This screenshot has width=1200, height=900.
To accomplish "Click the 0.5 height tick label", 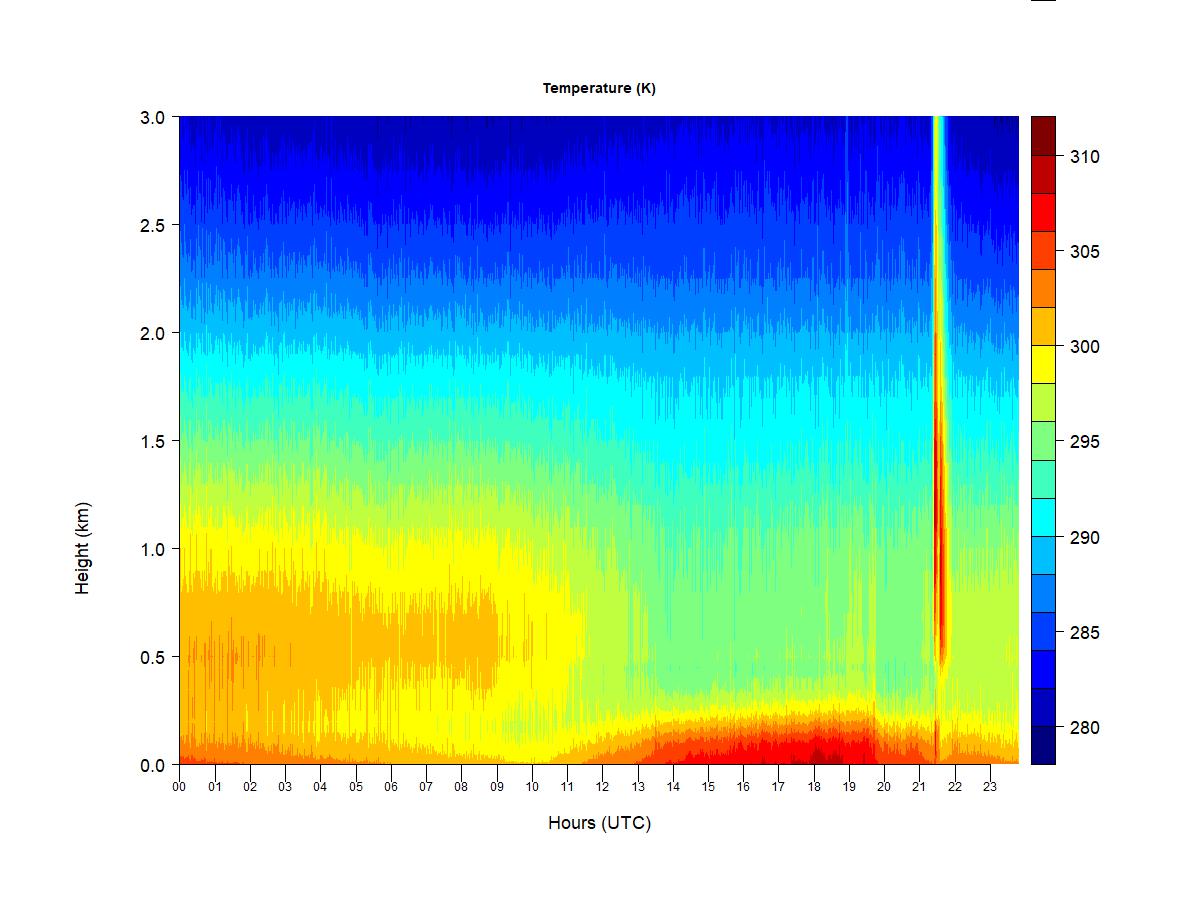I will 152,657.
